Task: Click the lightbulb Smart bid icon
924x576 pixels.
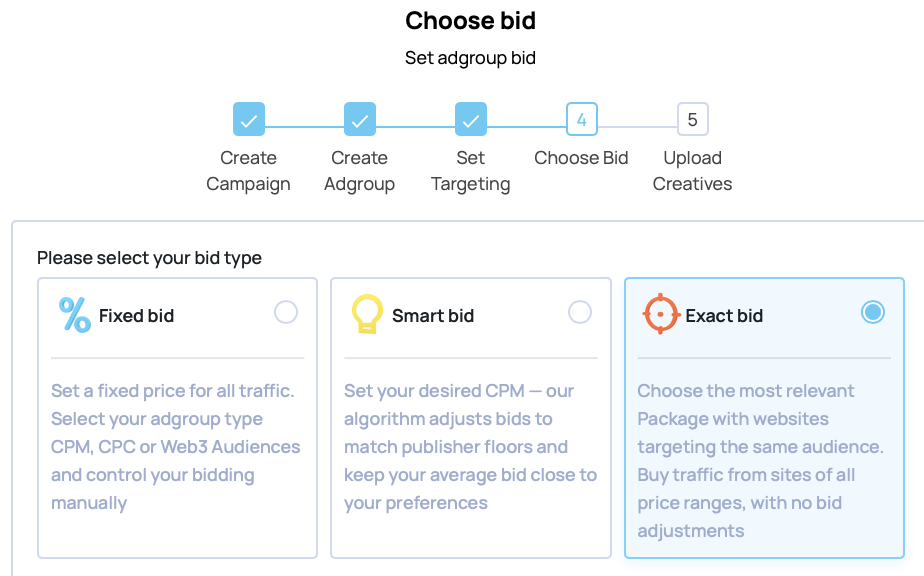Action: click(367, 315)
